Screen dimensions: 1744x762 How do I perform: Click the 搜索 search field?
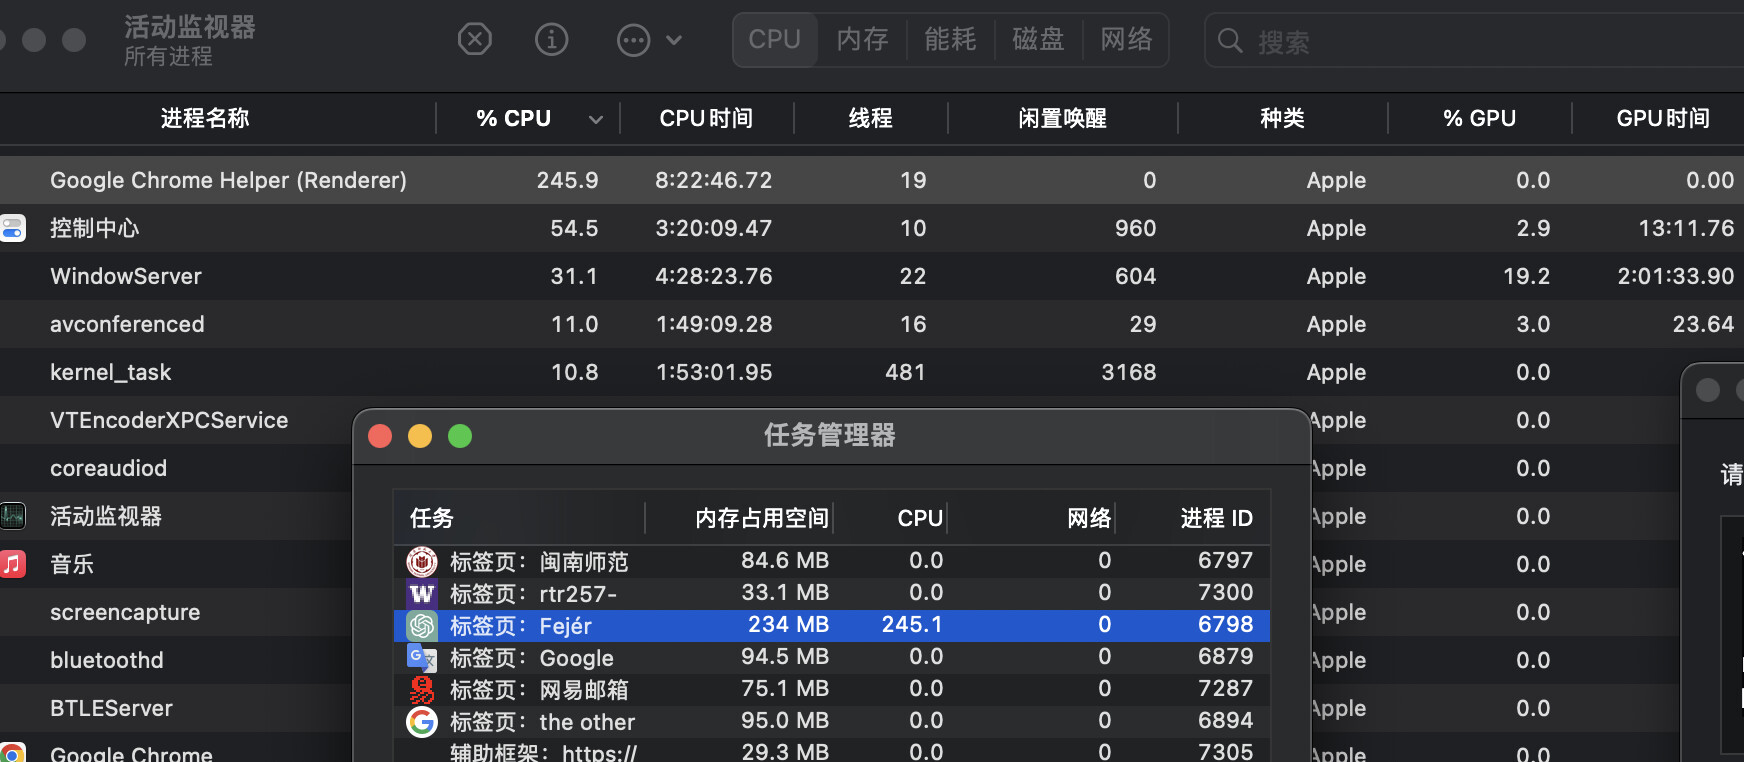[x=1475, y=41]
